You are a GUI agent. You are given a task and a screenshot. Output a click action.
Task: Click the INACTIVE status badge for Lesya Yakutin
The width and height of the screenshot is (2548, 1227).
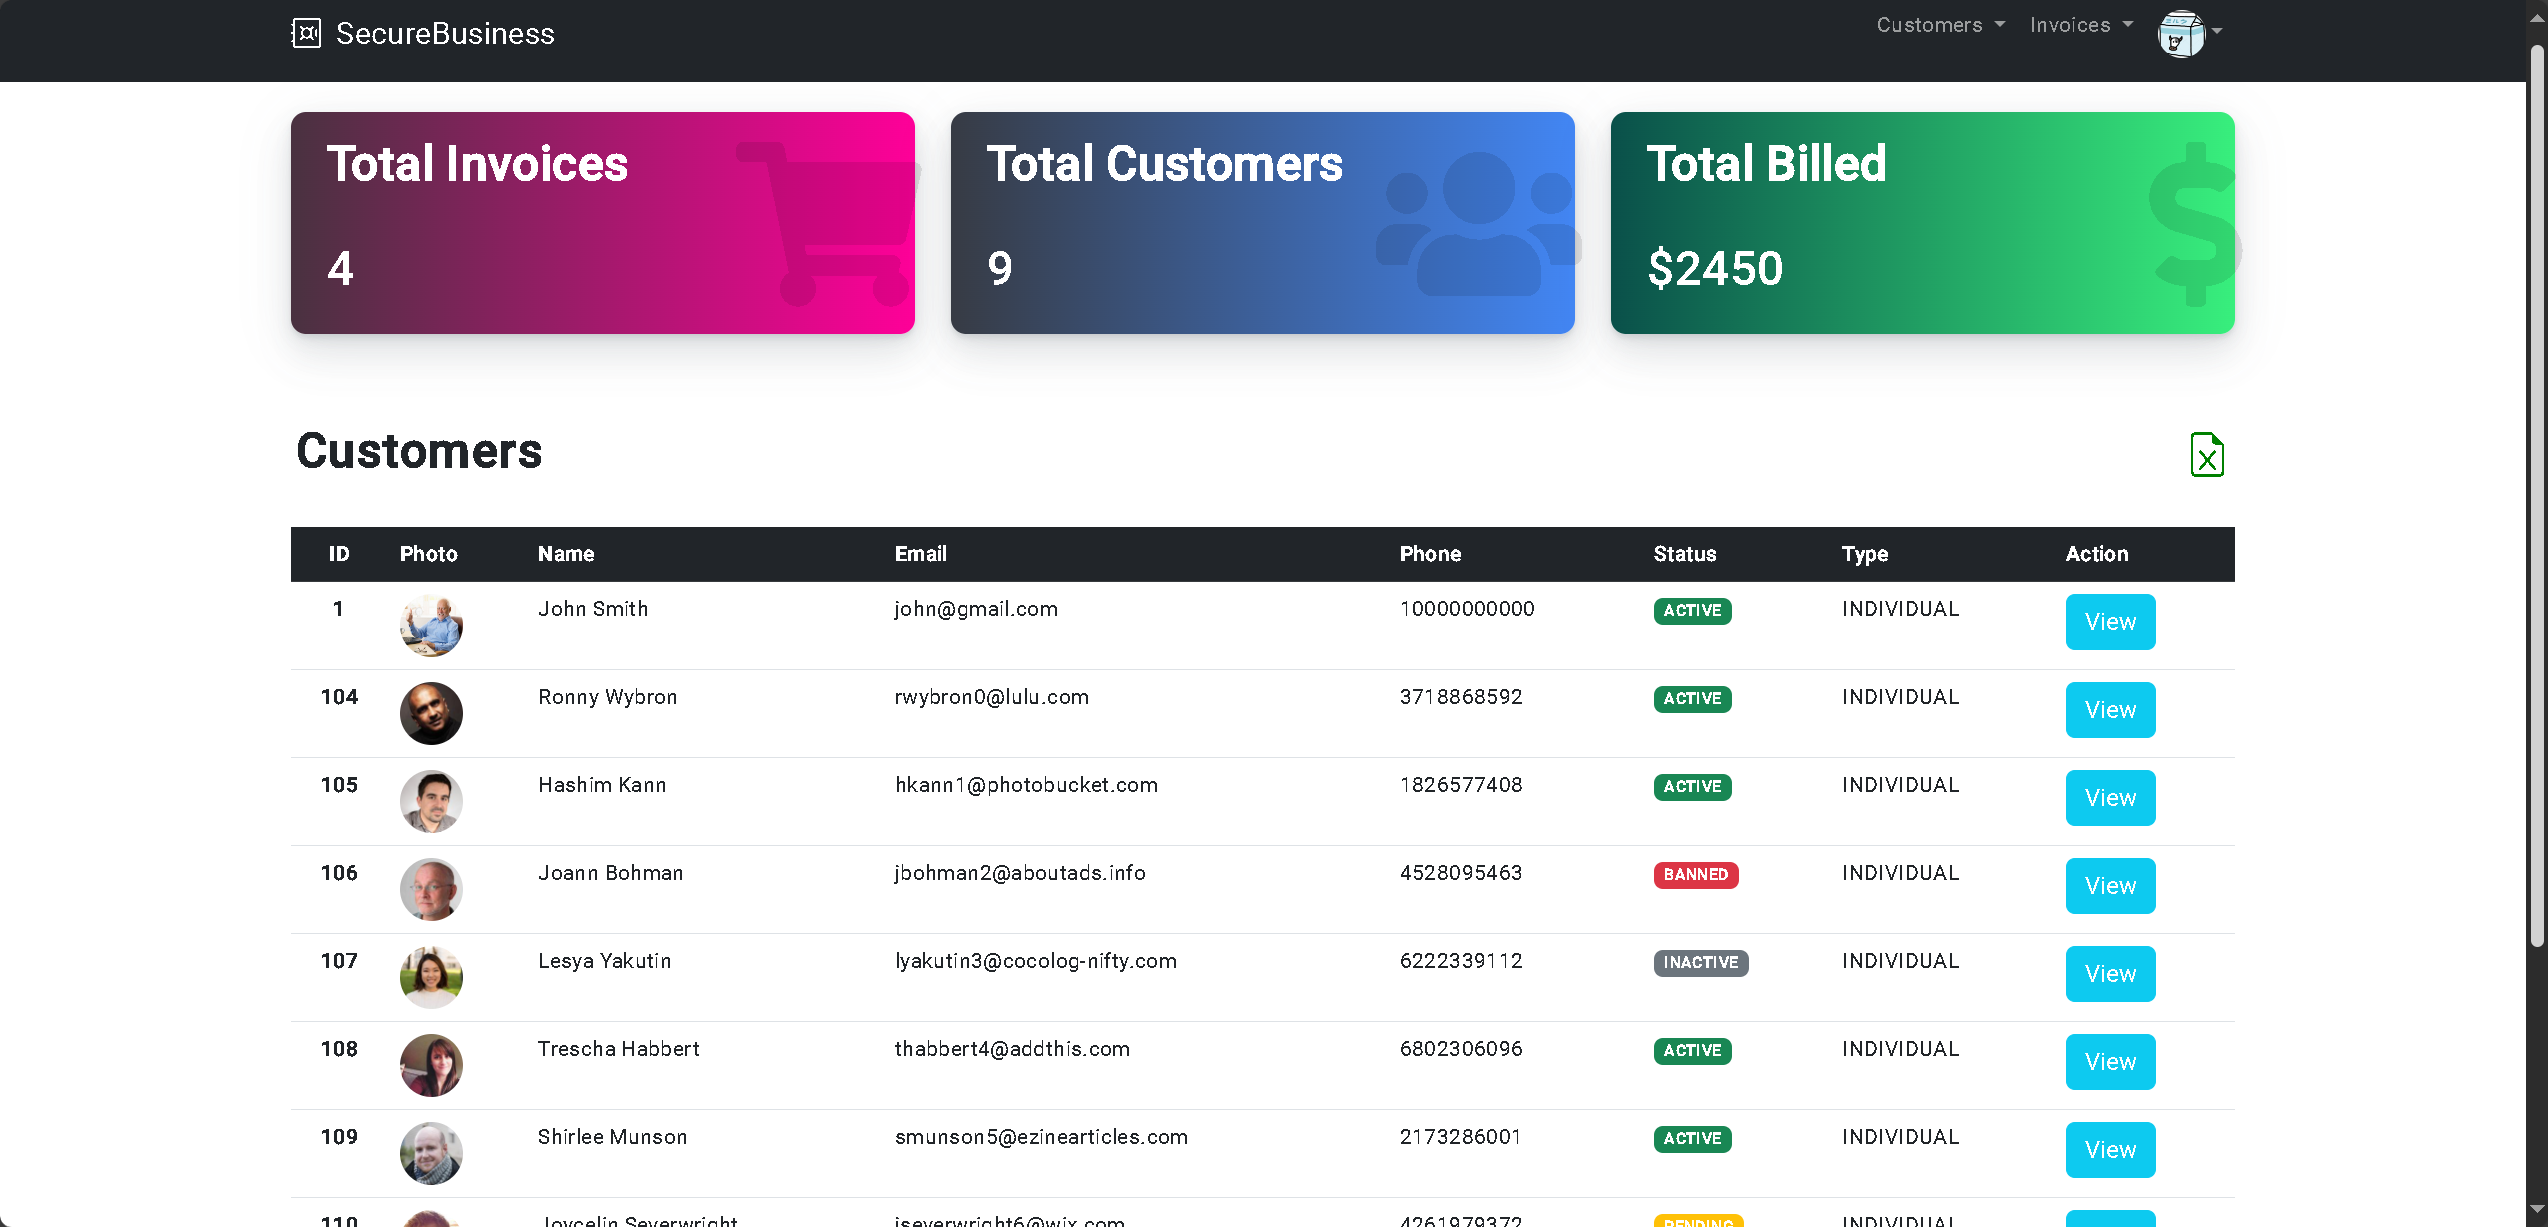(1700, 963)
